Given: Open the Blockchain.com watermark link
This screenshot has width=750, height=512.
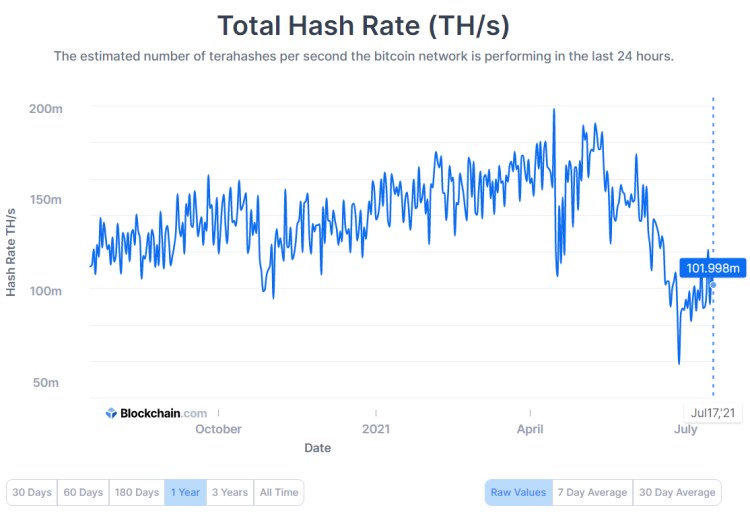Looking at the screenshot, I should [x=157, y=413].
